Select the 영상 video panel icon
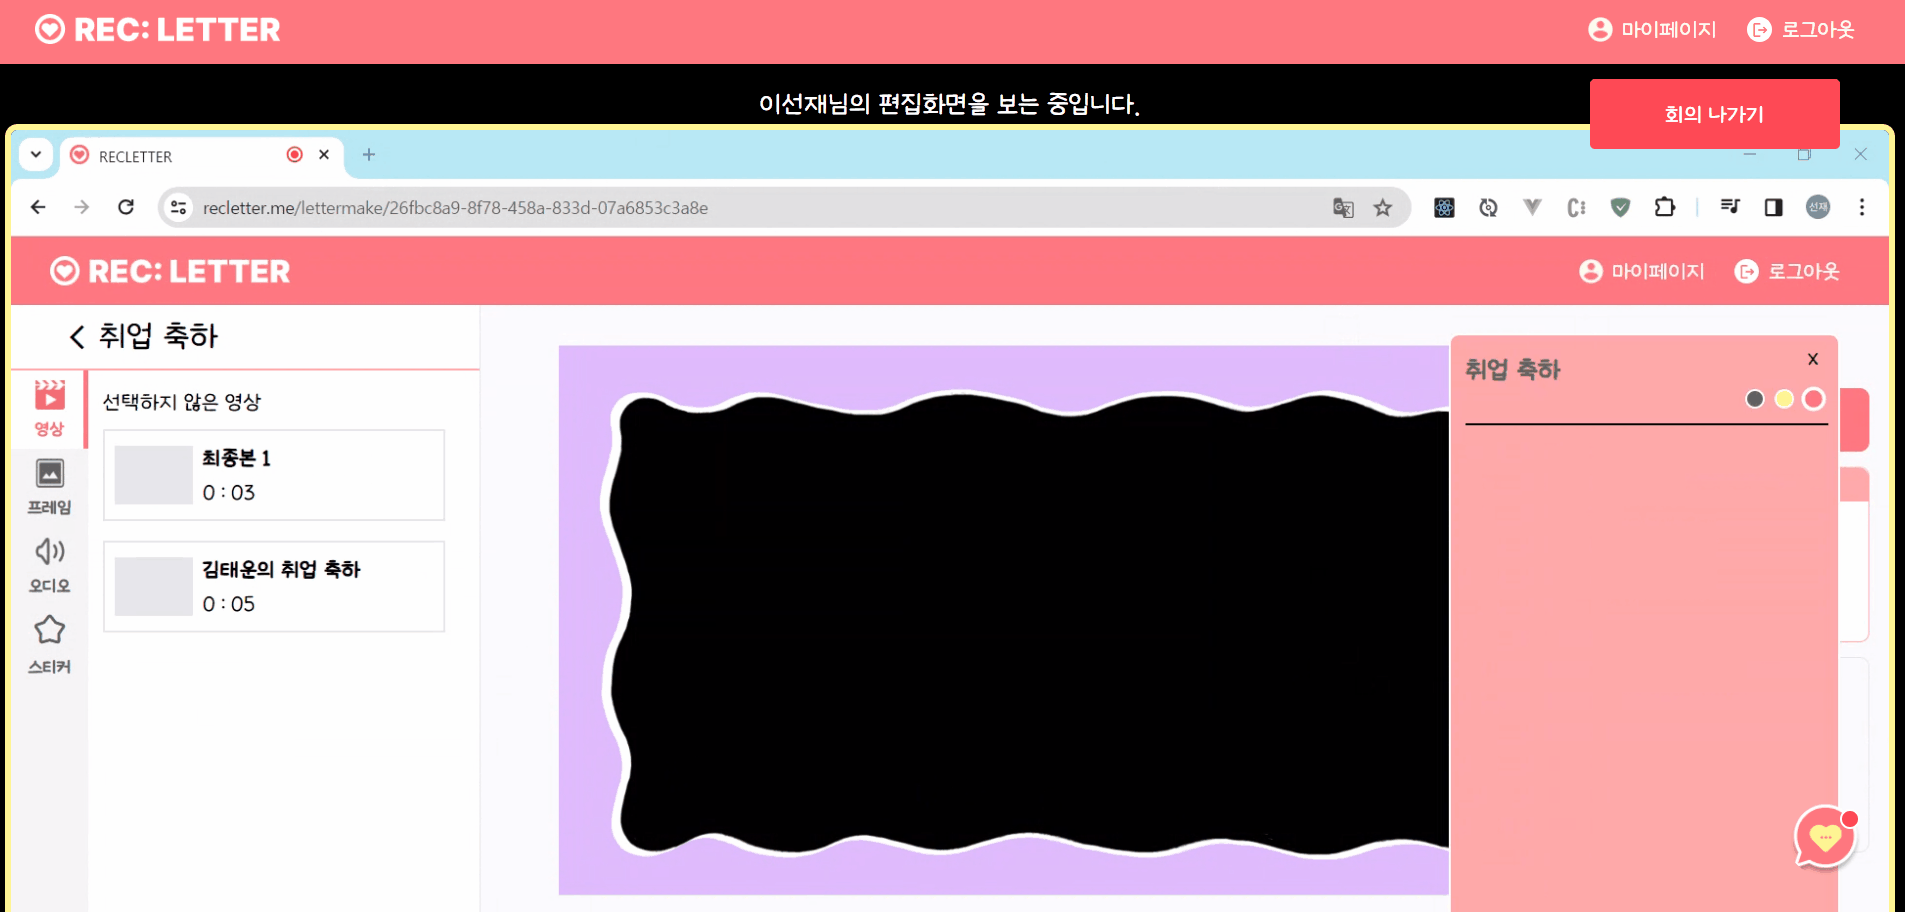This screenshot has height=912, width=1905. [x=49, y=408]
